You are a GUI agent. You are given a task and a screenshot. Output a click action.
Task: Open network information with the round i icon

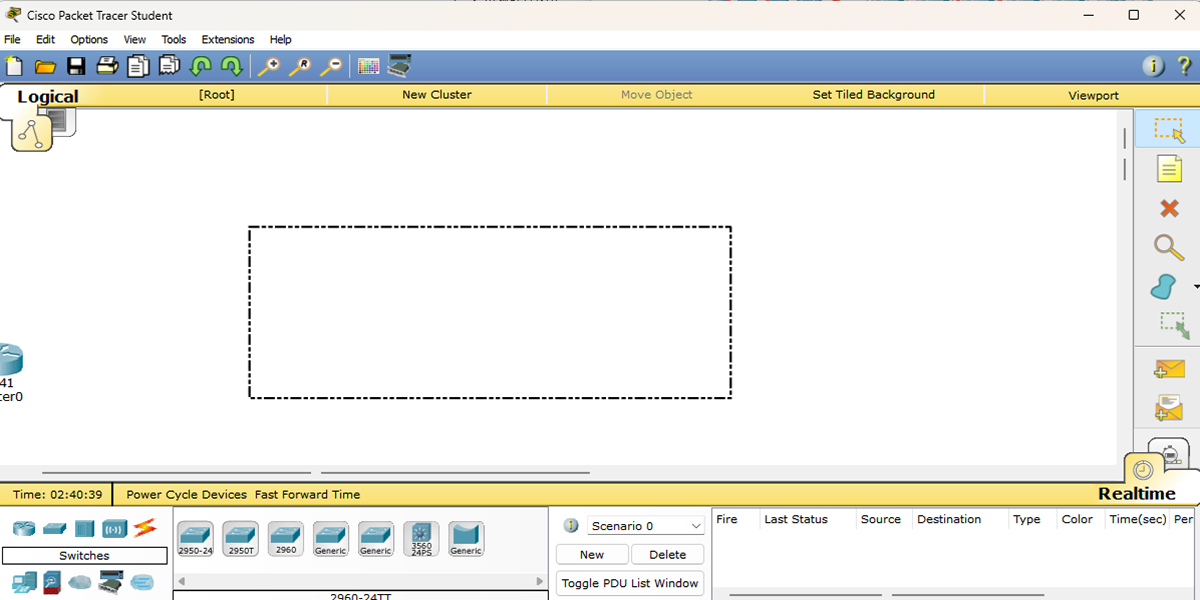coord(1154,67)
